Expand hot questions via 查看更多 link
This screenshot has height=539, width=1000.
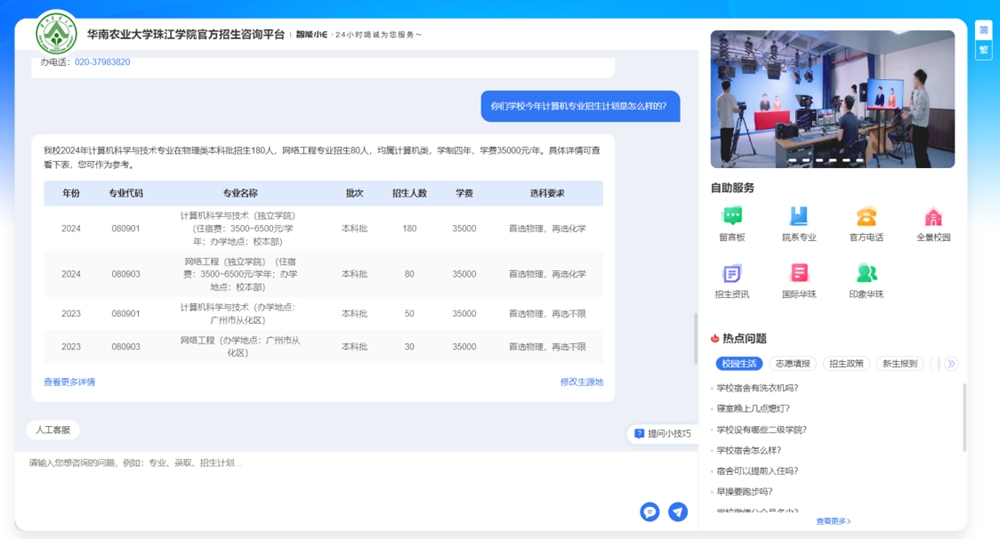click(833, 521)
